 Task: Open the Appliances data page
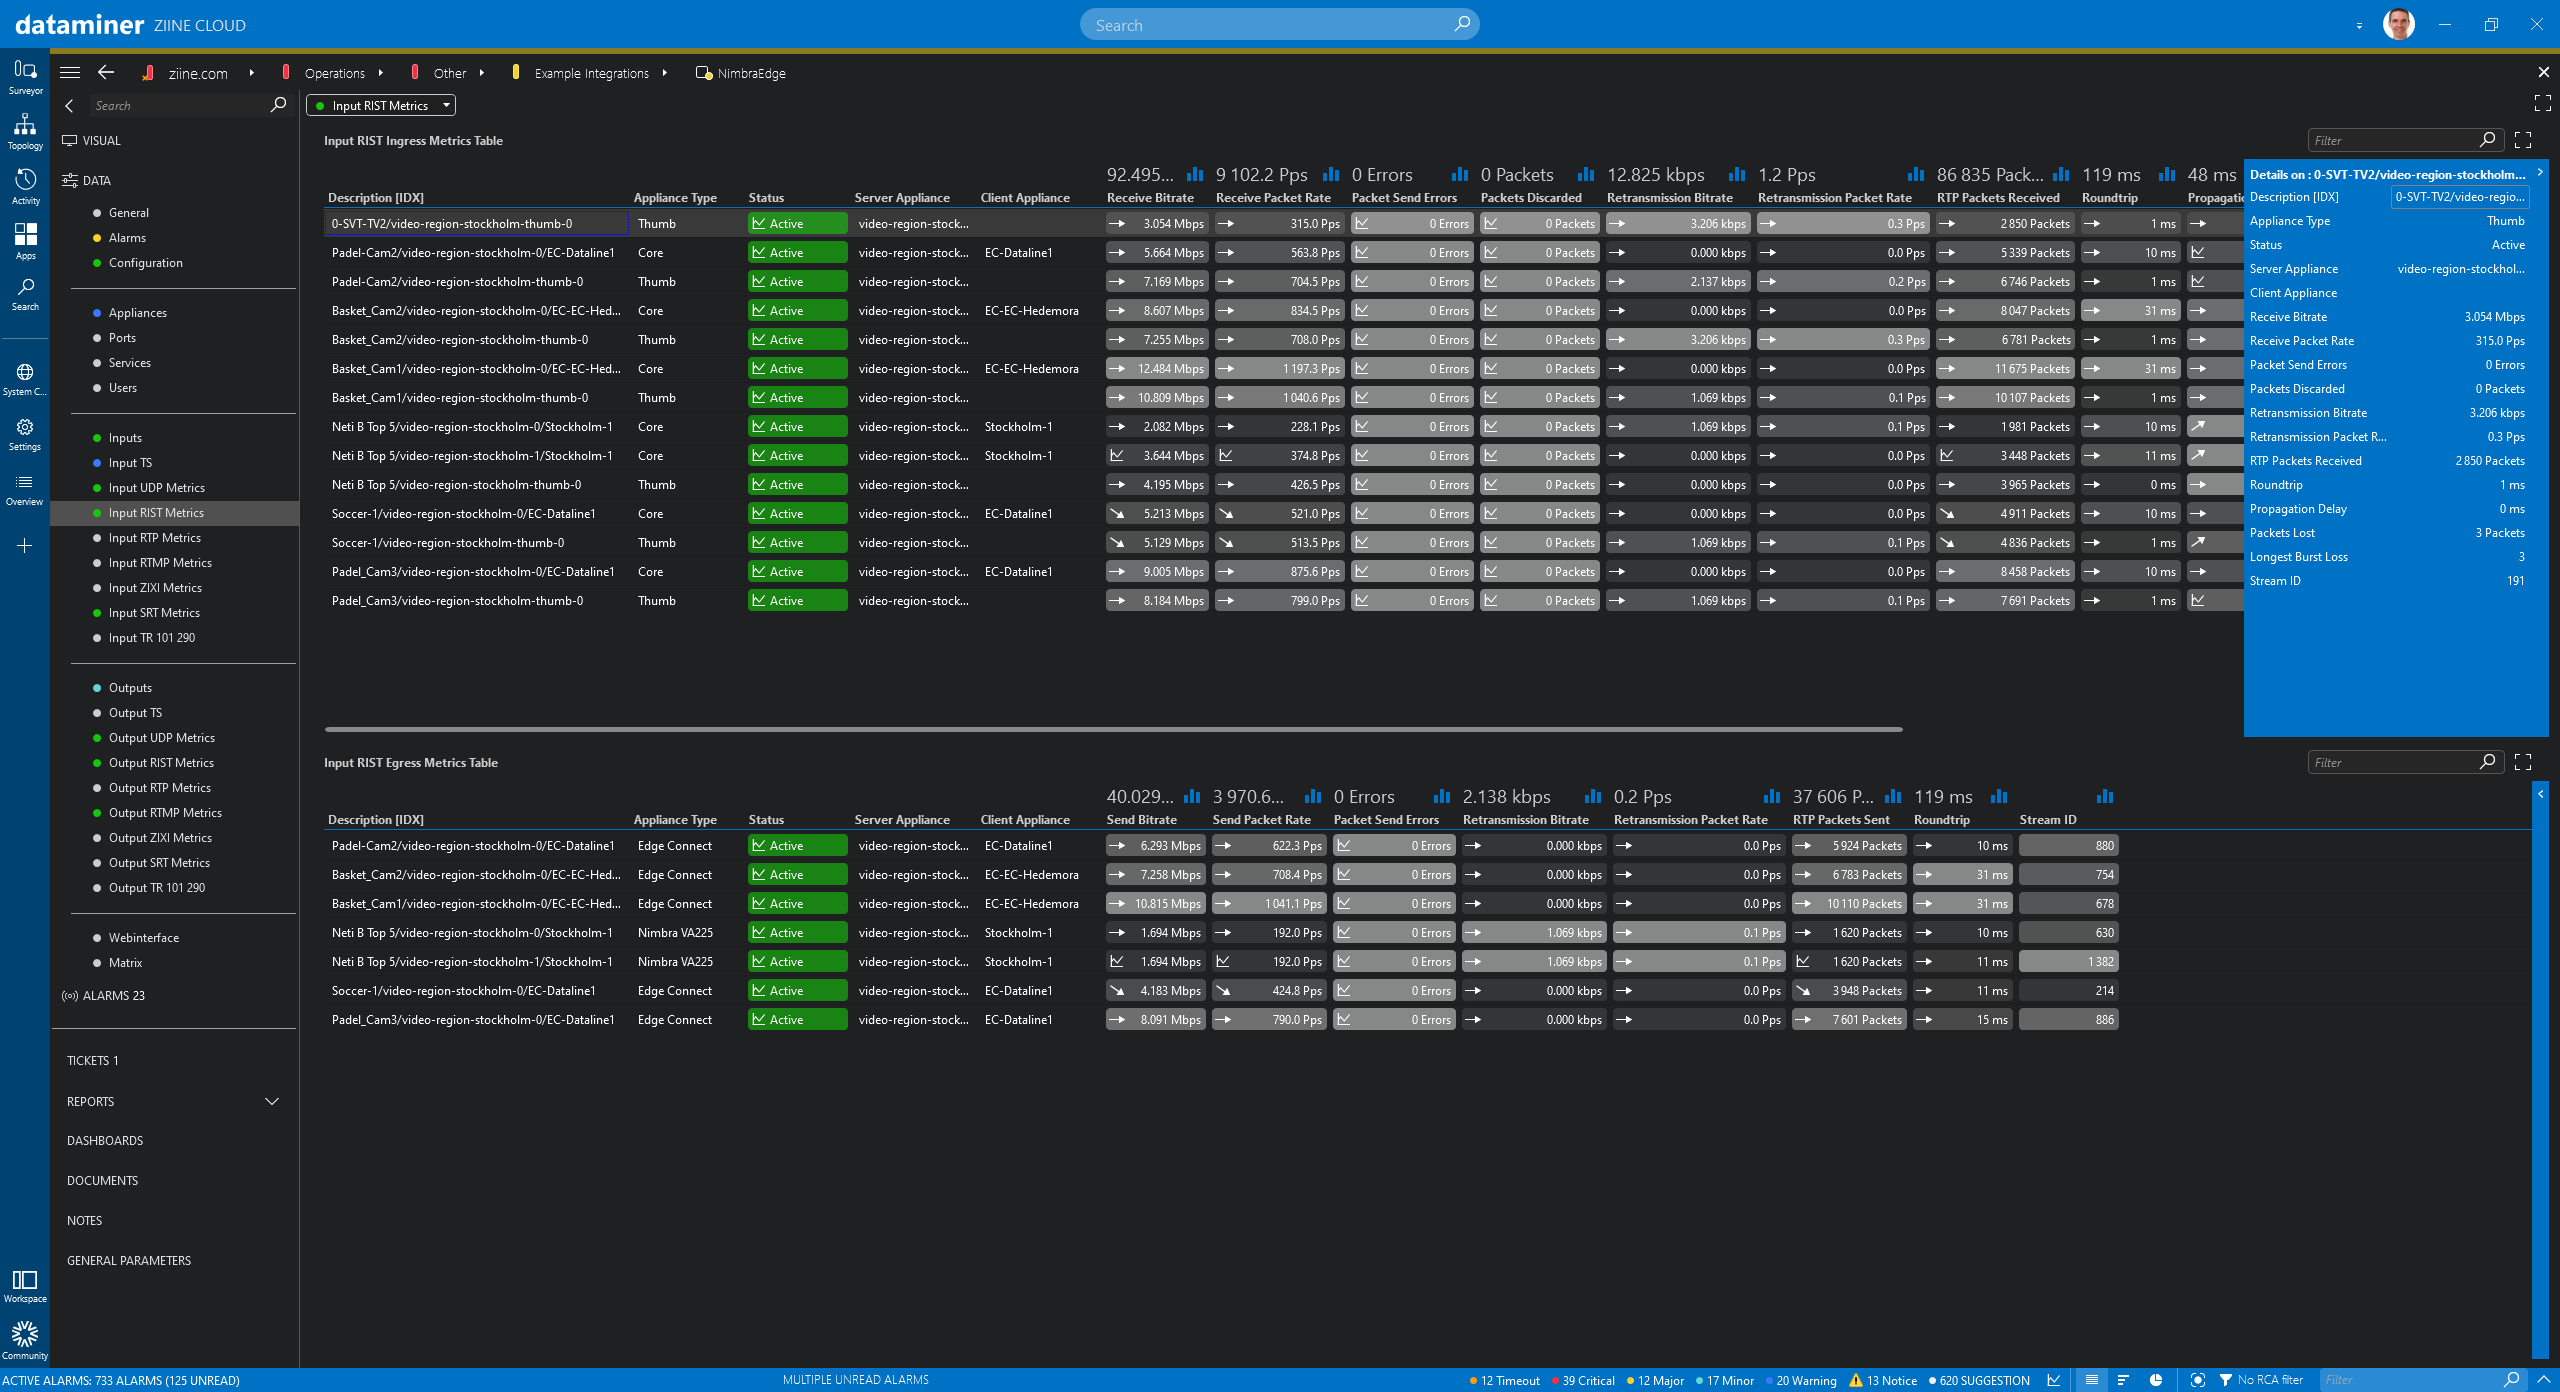point(137,313)
